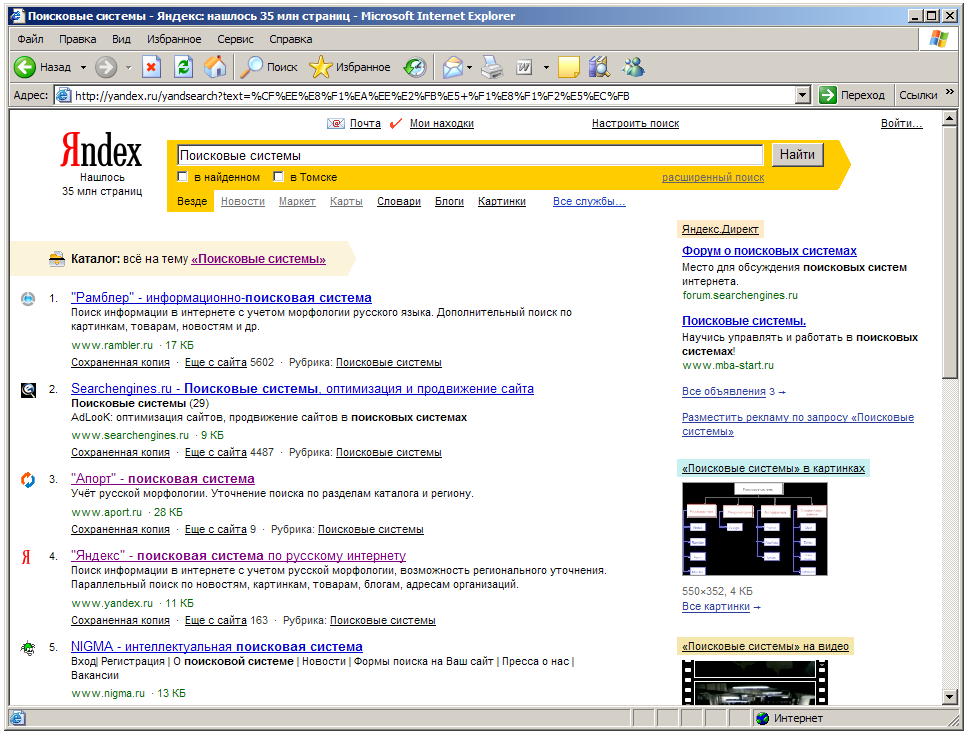Viewport: 969px width, 736px height.
Task: Click the Яndex logo
Action: point(101,150)
